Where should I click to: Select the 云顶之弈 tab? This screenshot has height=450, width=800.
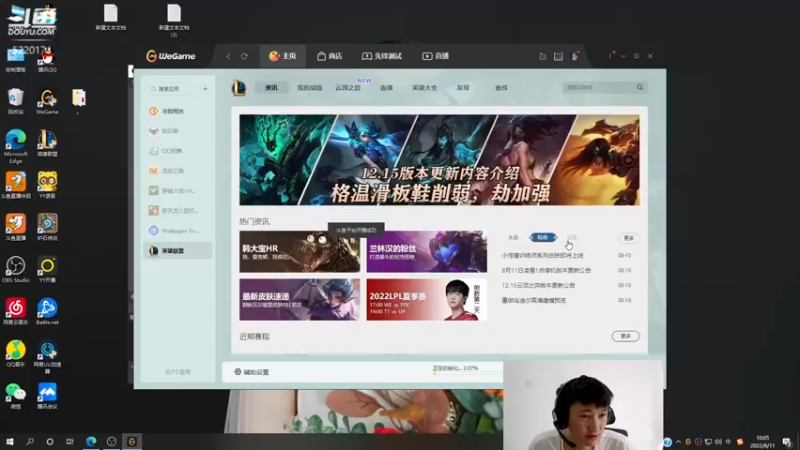pyautogui.click(x=348, y=88)
